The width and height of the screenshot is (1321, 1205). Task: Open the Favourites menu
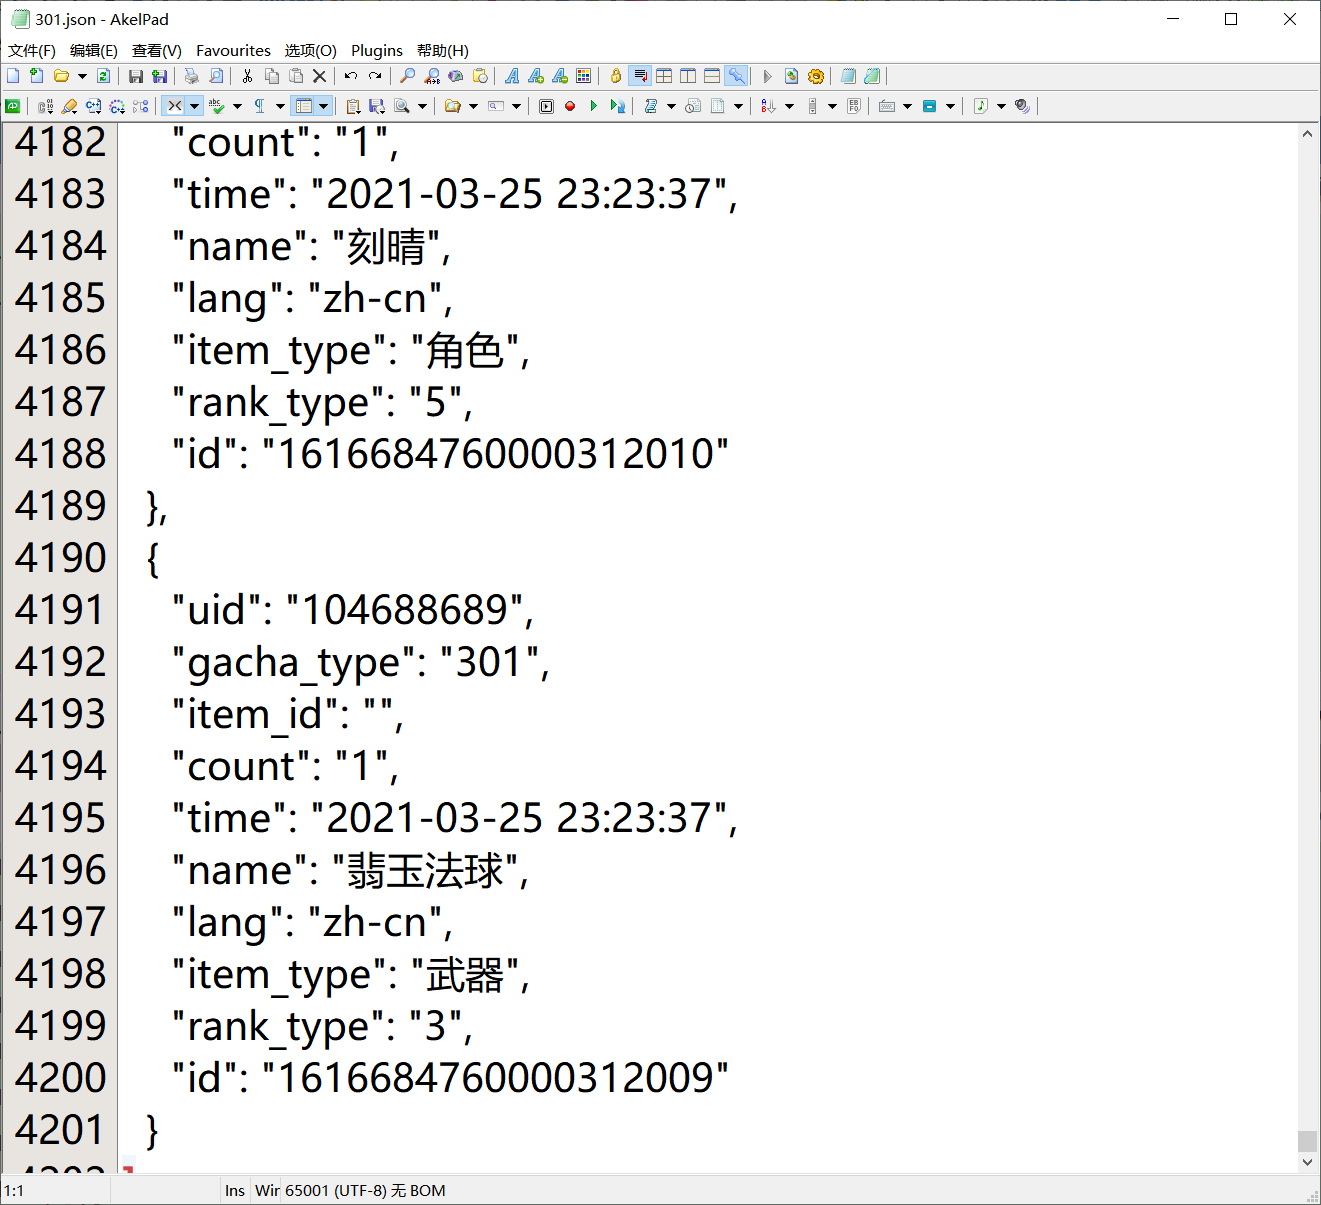[x=233, y=50]
